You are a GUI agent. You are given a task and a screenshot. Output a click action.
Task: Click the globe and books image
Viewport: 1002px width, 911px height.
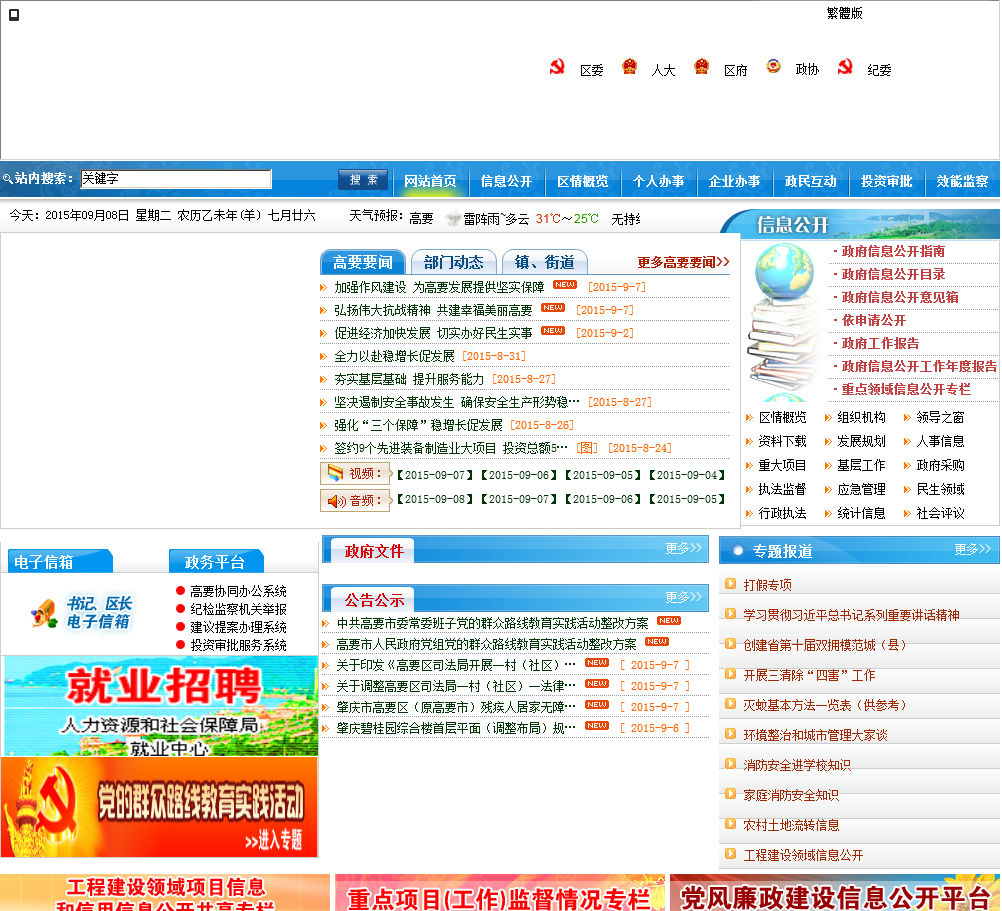pyautogui.click(x=785, y=320)
